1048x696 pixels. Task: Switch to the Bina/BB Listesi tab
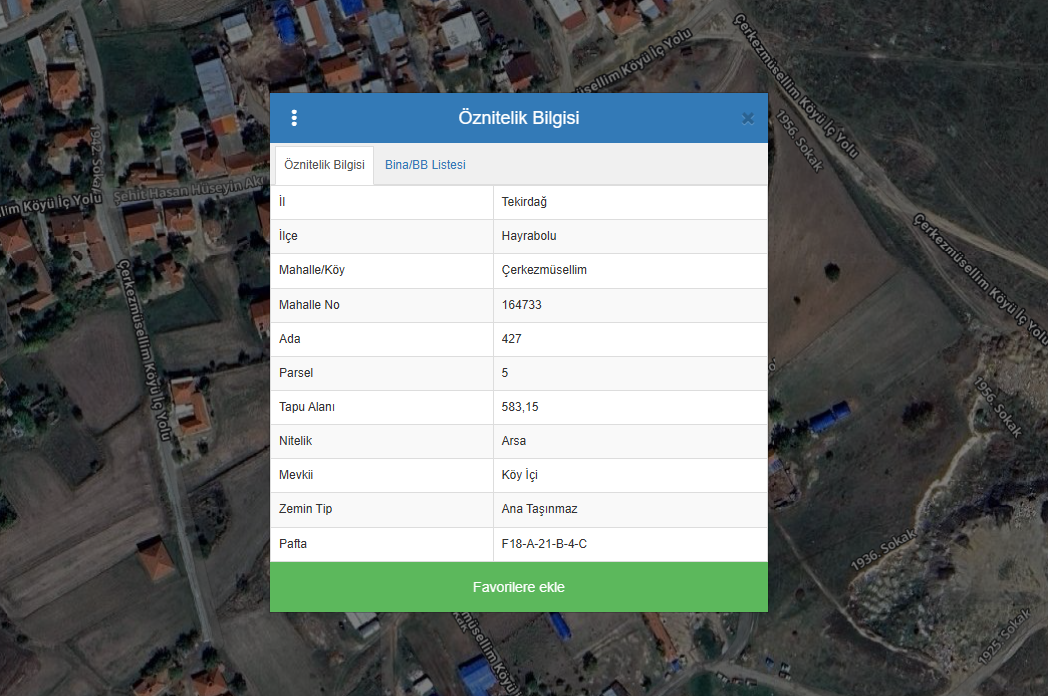(x=425, y=164)
